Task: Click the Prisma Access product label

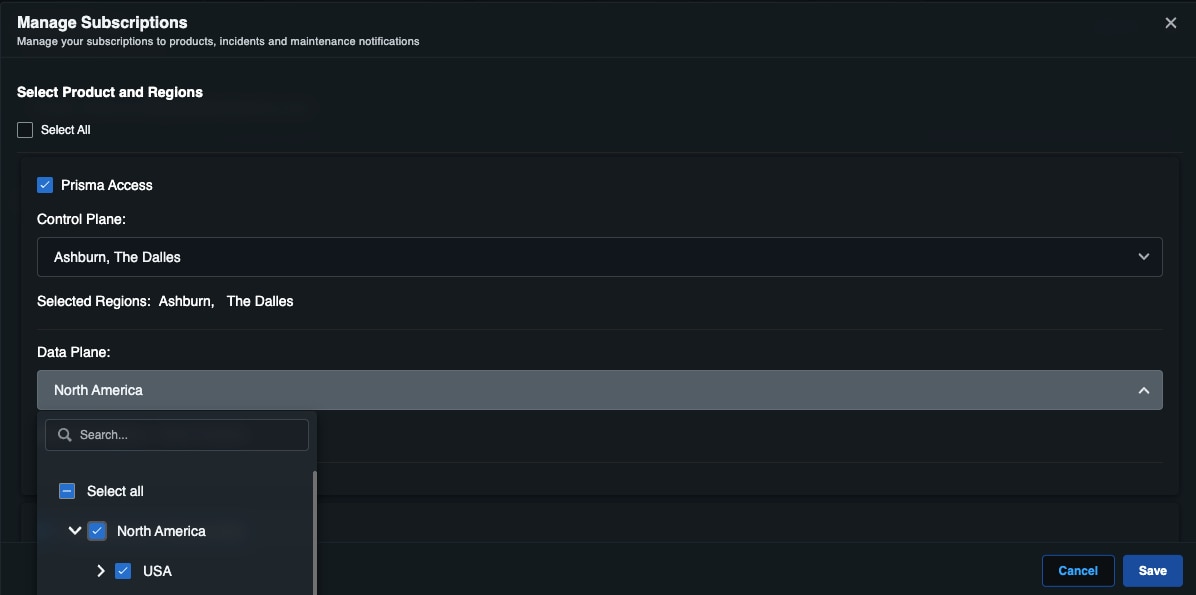Action: coord(107,185)
